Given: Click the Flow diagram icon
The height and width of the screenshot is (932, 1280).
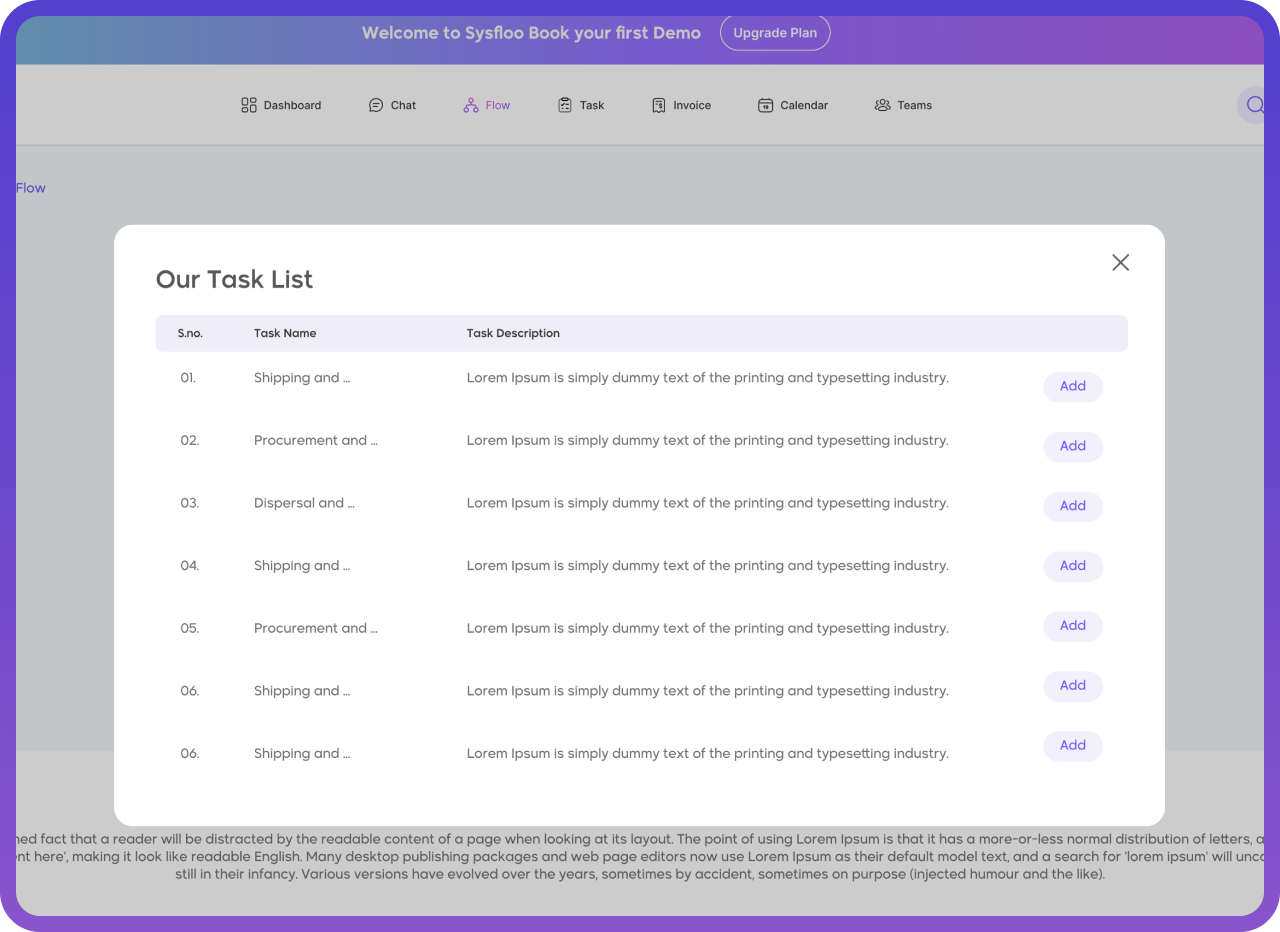Looking at the screenshot, I should [471, 105].
